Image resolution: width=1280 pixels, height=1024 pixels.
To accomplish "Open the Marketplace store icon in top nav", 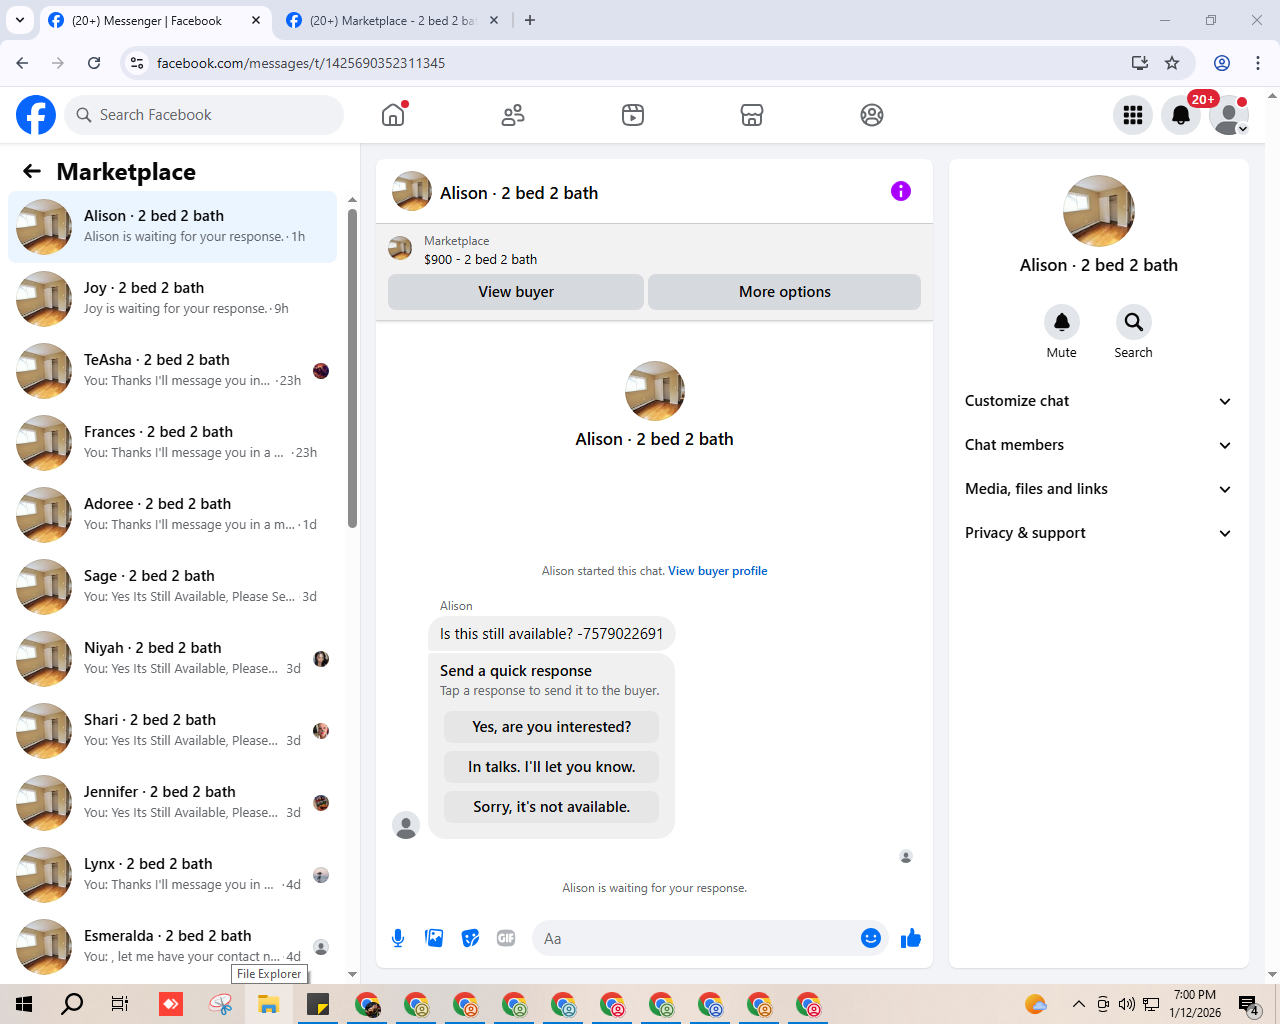I will 752,115.
